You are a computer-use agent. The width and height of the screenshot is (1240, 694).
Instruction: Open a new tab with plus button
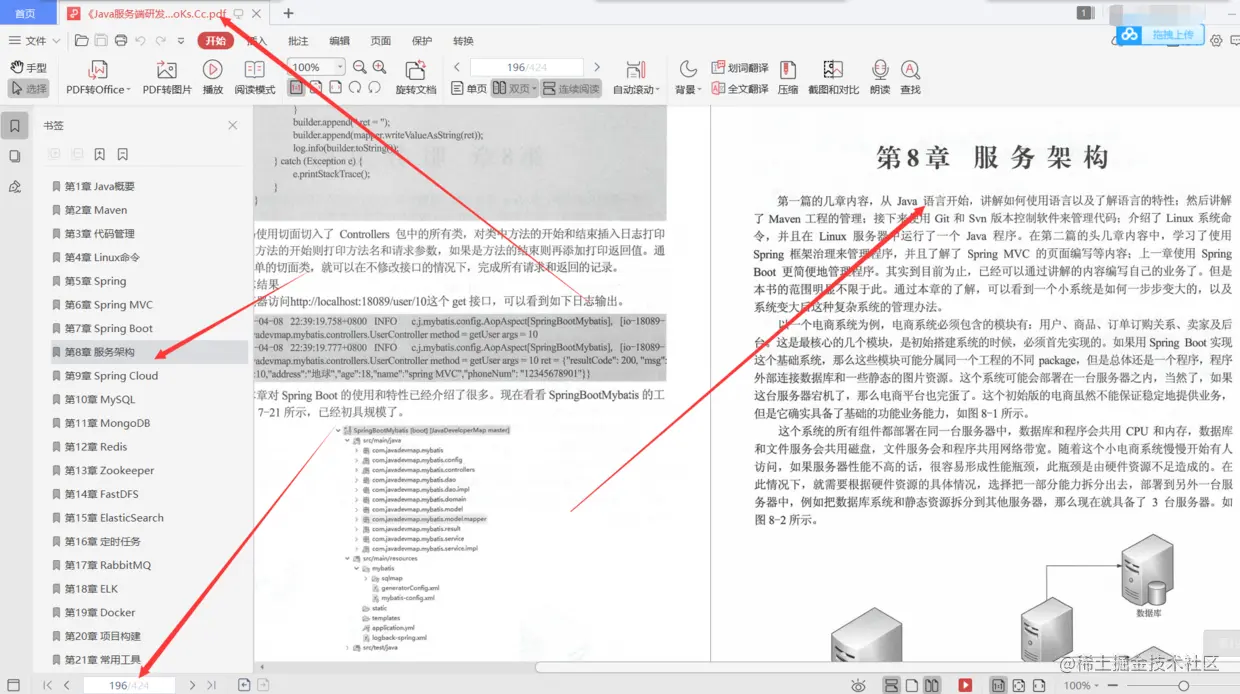[x=289, y=13]
